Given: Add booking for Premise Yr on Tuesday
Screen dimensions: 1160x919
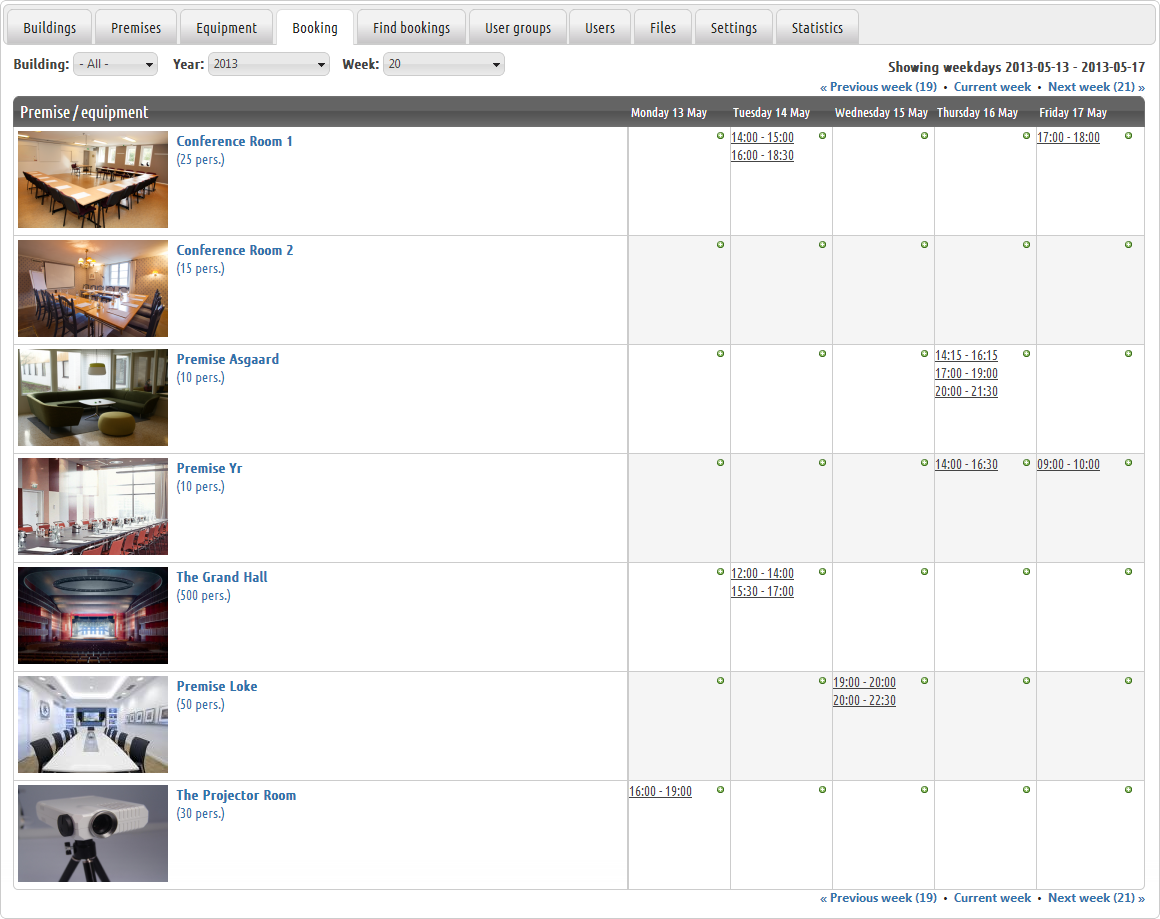Looking at the screenshot, I should click(823, 463).
